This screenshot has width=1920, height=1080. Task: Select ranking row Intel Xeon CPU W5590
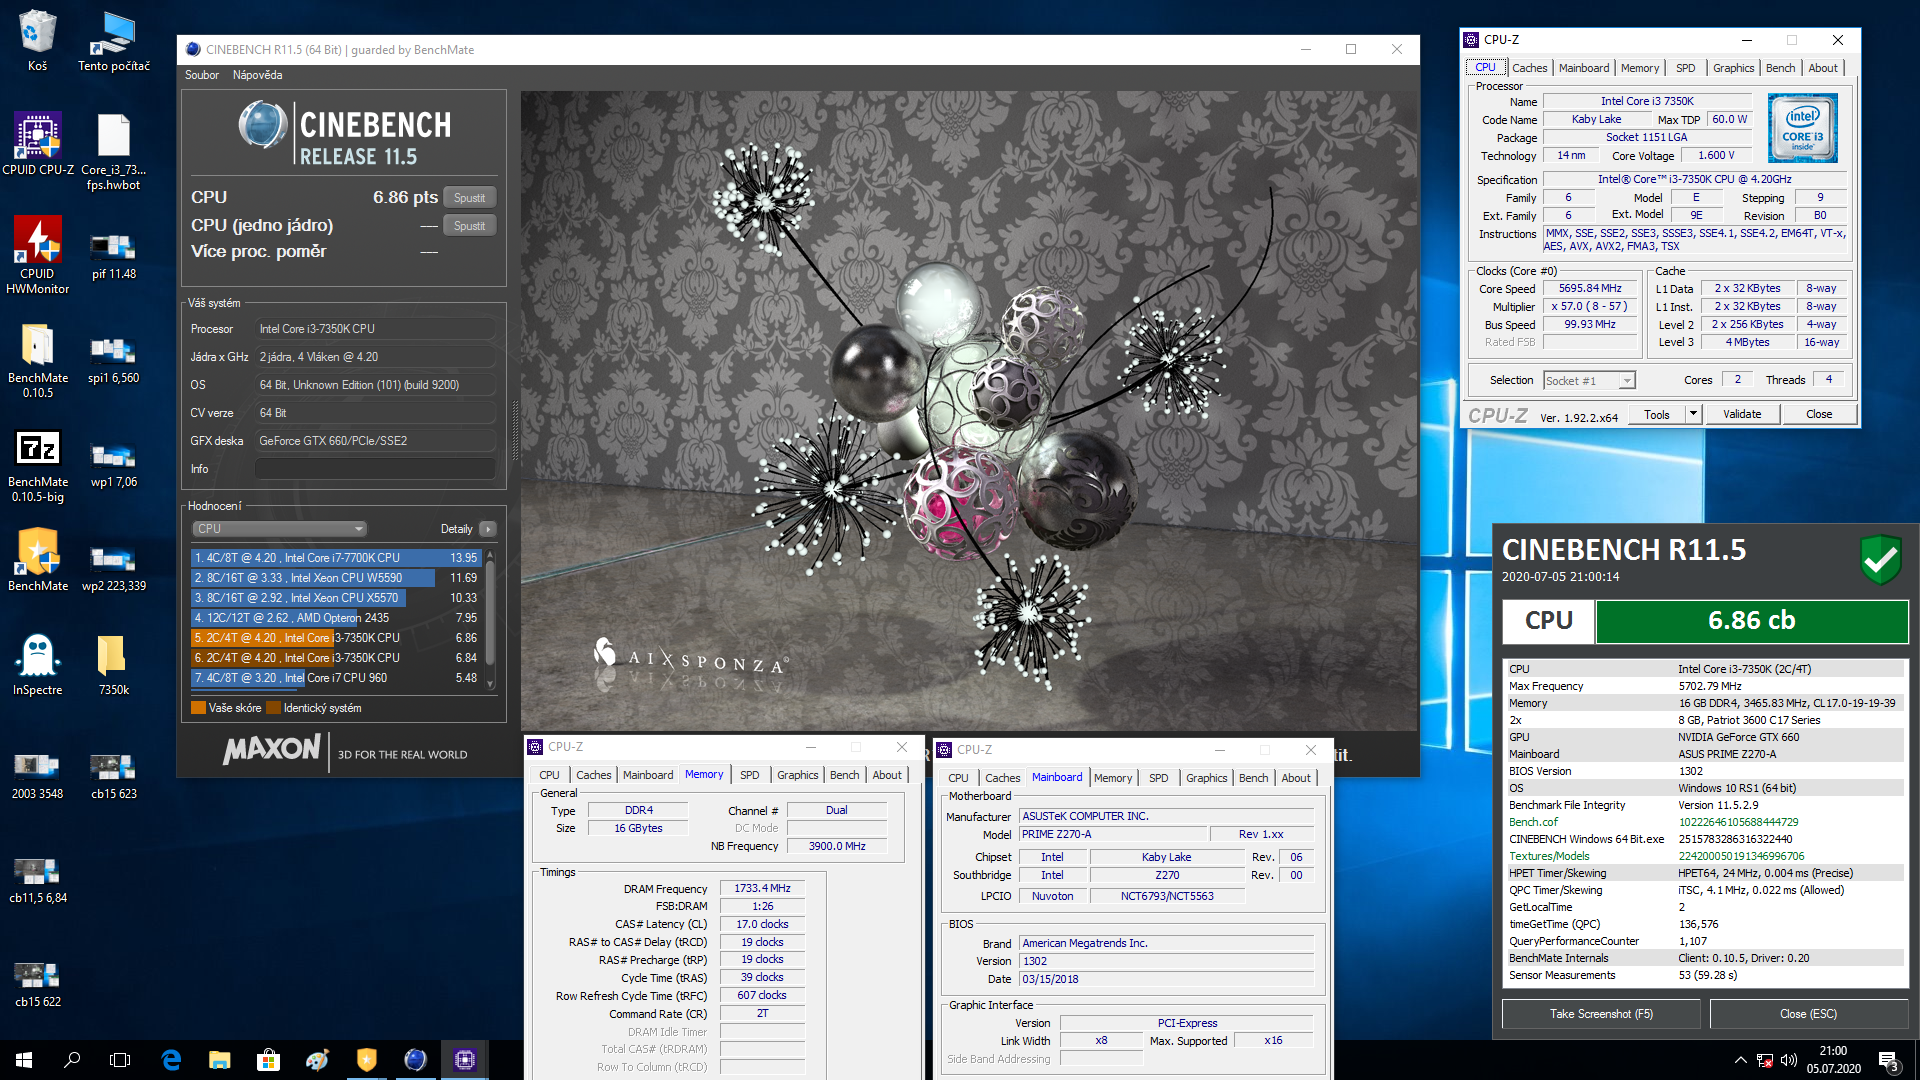[x=335, y=578]
